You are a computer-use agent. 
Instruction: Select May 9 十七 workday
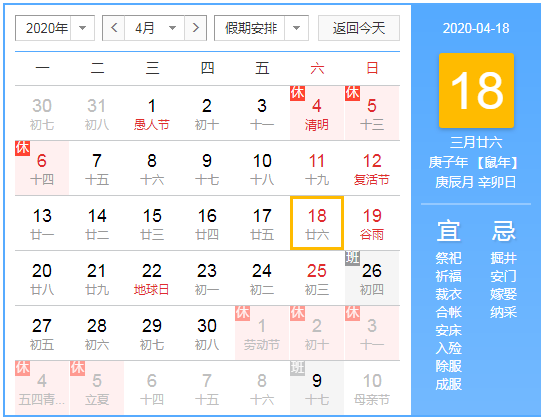(317, 388)
